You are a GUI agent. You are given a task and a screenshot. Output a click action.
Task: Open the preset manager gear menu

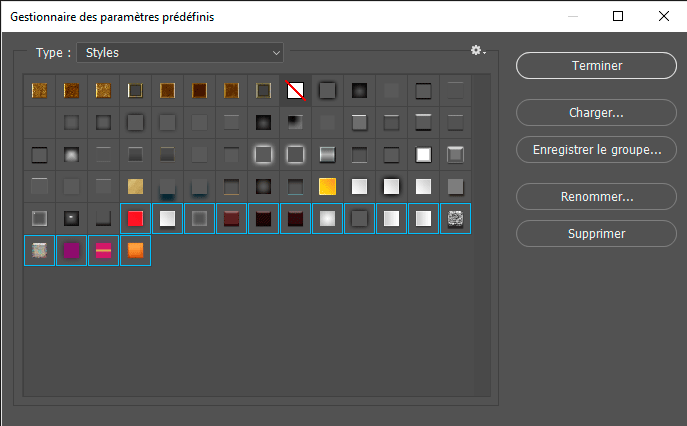(x=477, y=51)
